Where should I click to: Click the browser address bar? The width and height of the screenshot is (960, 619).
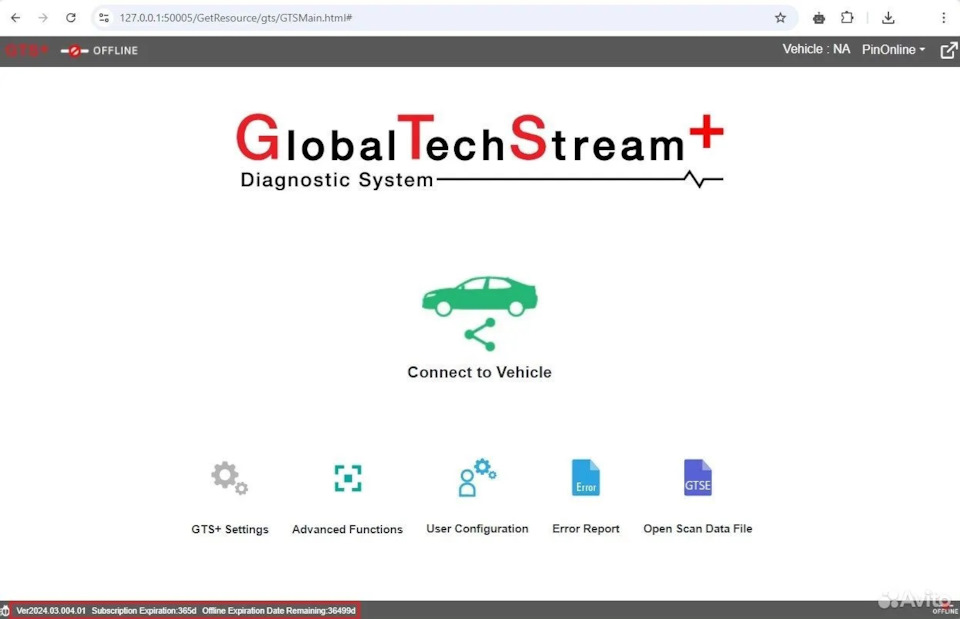tap(300, 17)
